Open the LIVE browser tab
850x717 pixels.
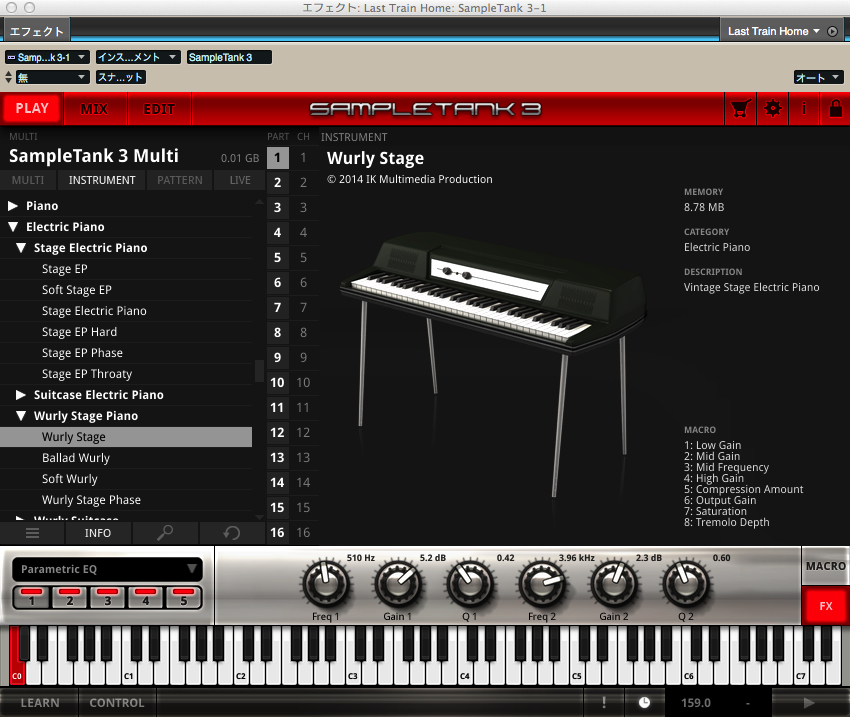pyautogui.click(x=240, y=180)
